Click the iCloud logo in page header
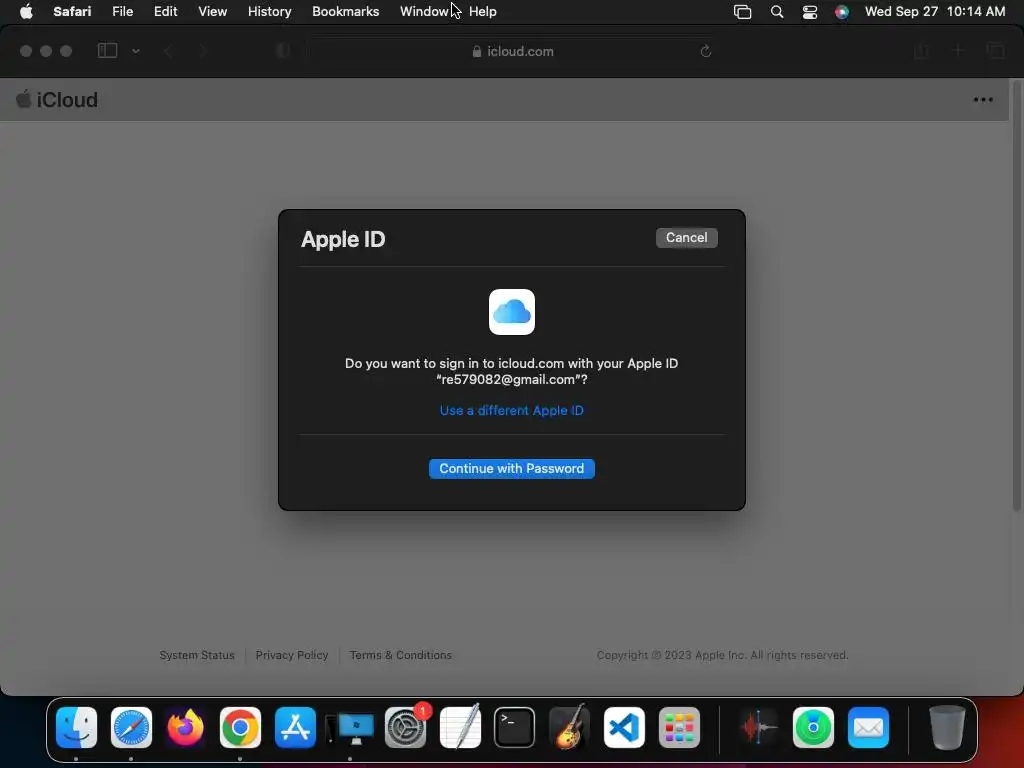This screenshot has height=768, width=1024. tap(57, 100)
